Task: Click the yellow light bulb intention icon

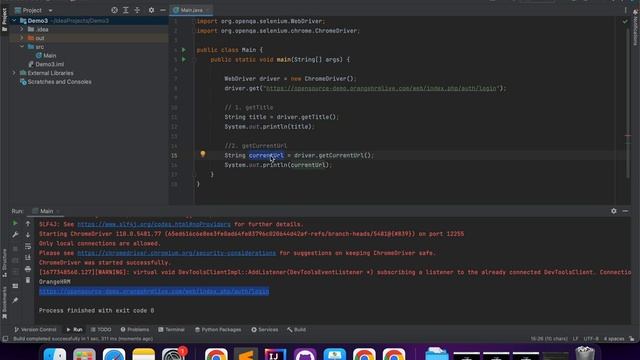Action: (x=202, y=154)
